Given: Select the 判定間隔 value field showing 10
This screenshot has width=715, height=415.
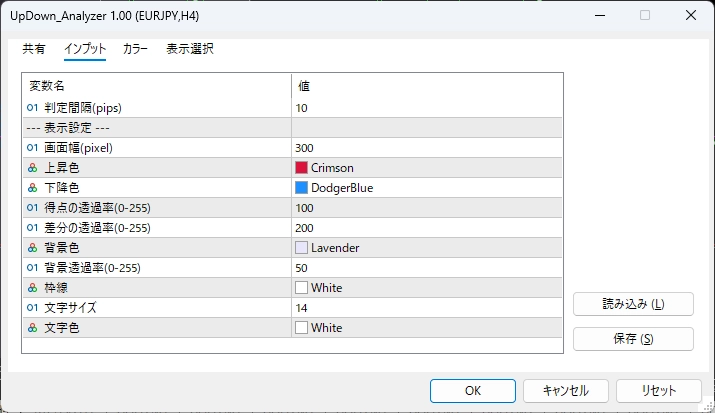Looking at the screenshot, I should 425,108.
